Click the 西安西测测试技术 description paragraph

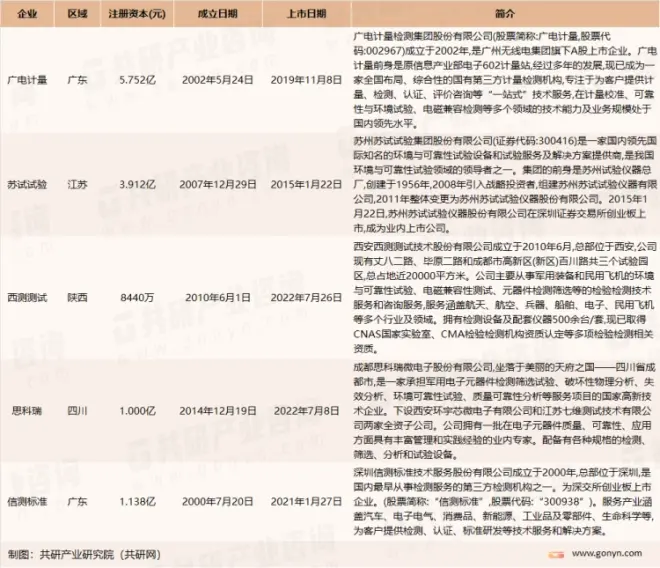[505, 298]
